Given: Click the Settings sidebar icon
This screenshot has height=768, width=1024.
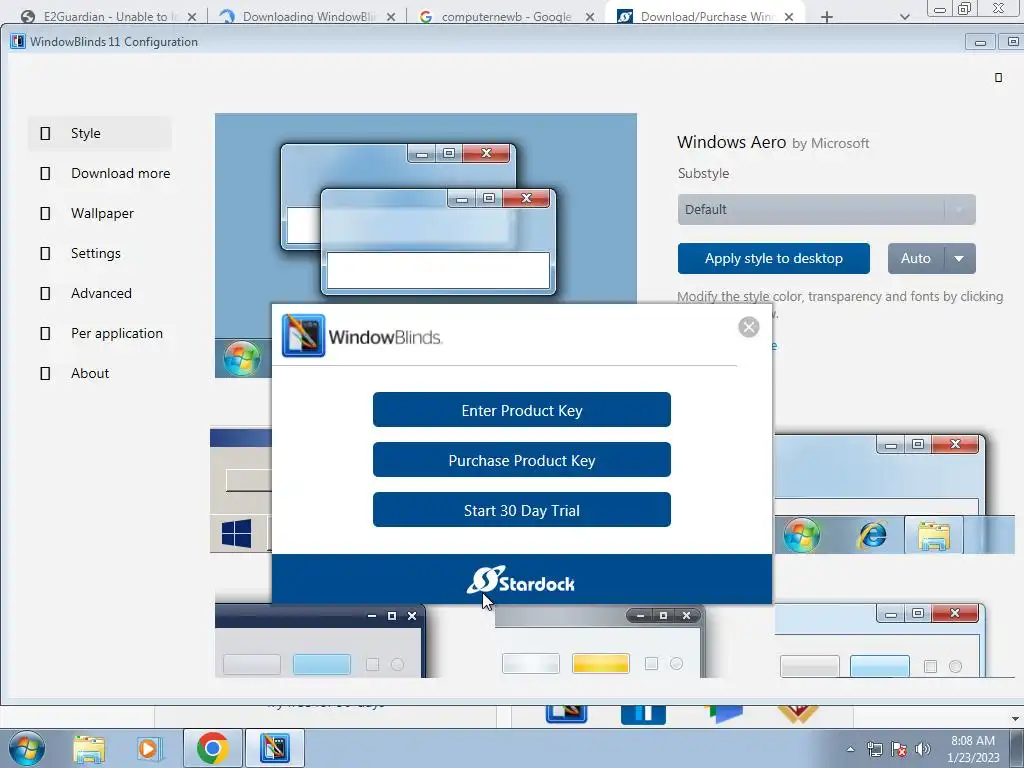Looking at the screenshot, I should point(45,253).
